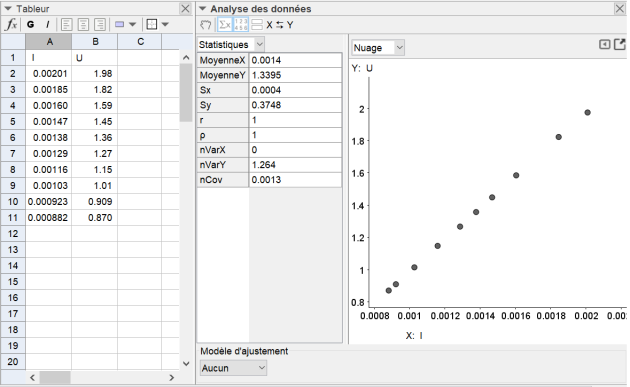
Task: Toggle italic formatting I button
Action: (47, 25)
